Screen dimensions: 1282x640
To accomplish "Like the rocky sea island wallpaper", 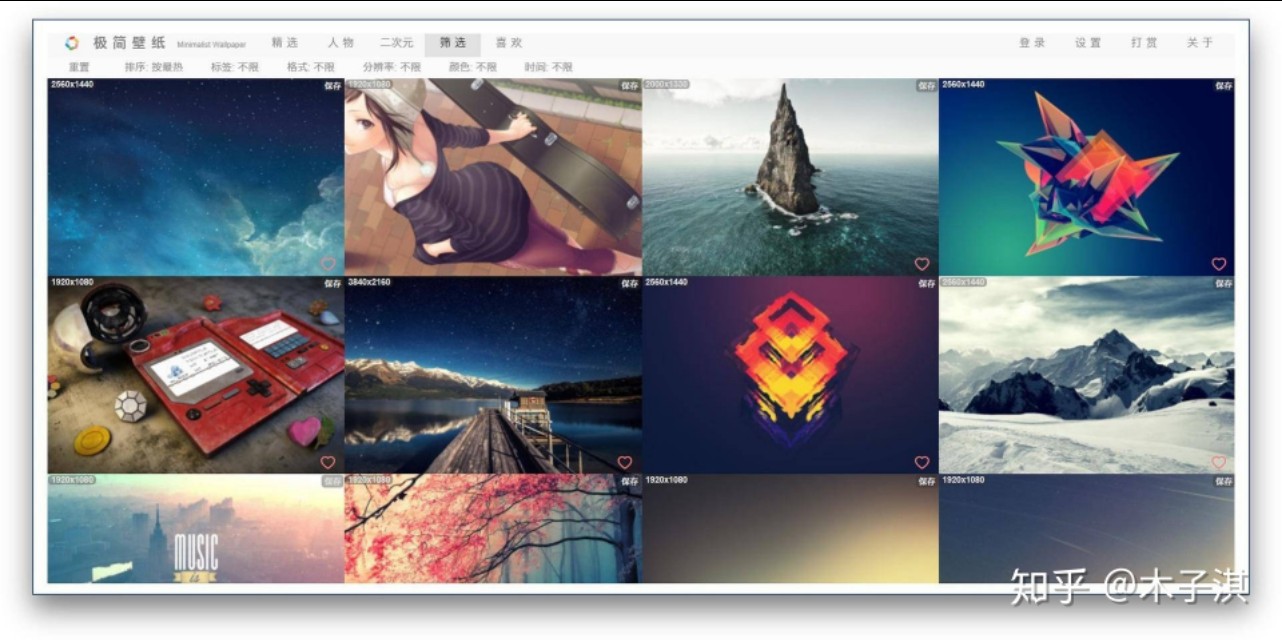I will click(921, 264).
